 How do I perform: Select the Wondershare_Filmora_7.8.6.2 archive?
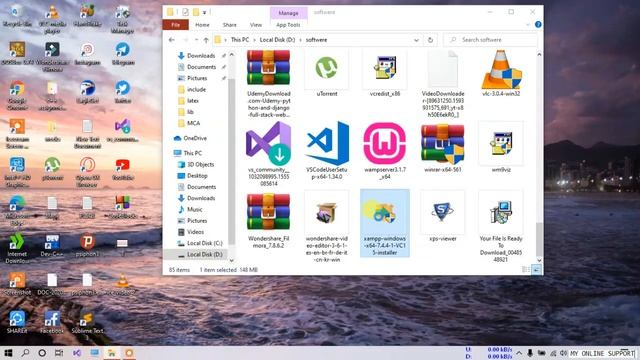coord(268,220)
